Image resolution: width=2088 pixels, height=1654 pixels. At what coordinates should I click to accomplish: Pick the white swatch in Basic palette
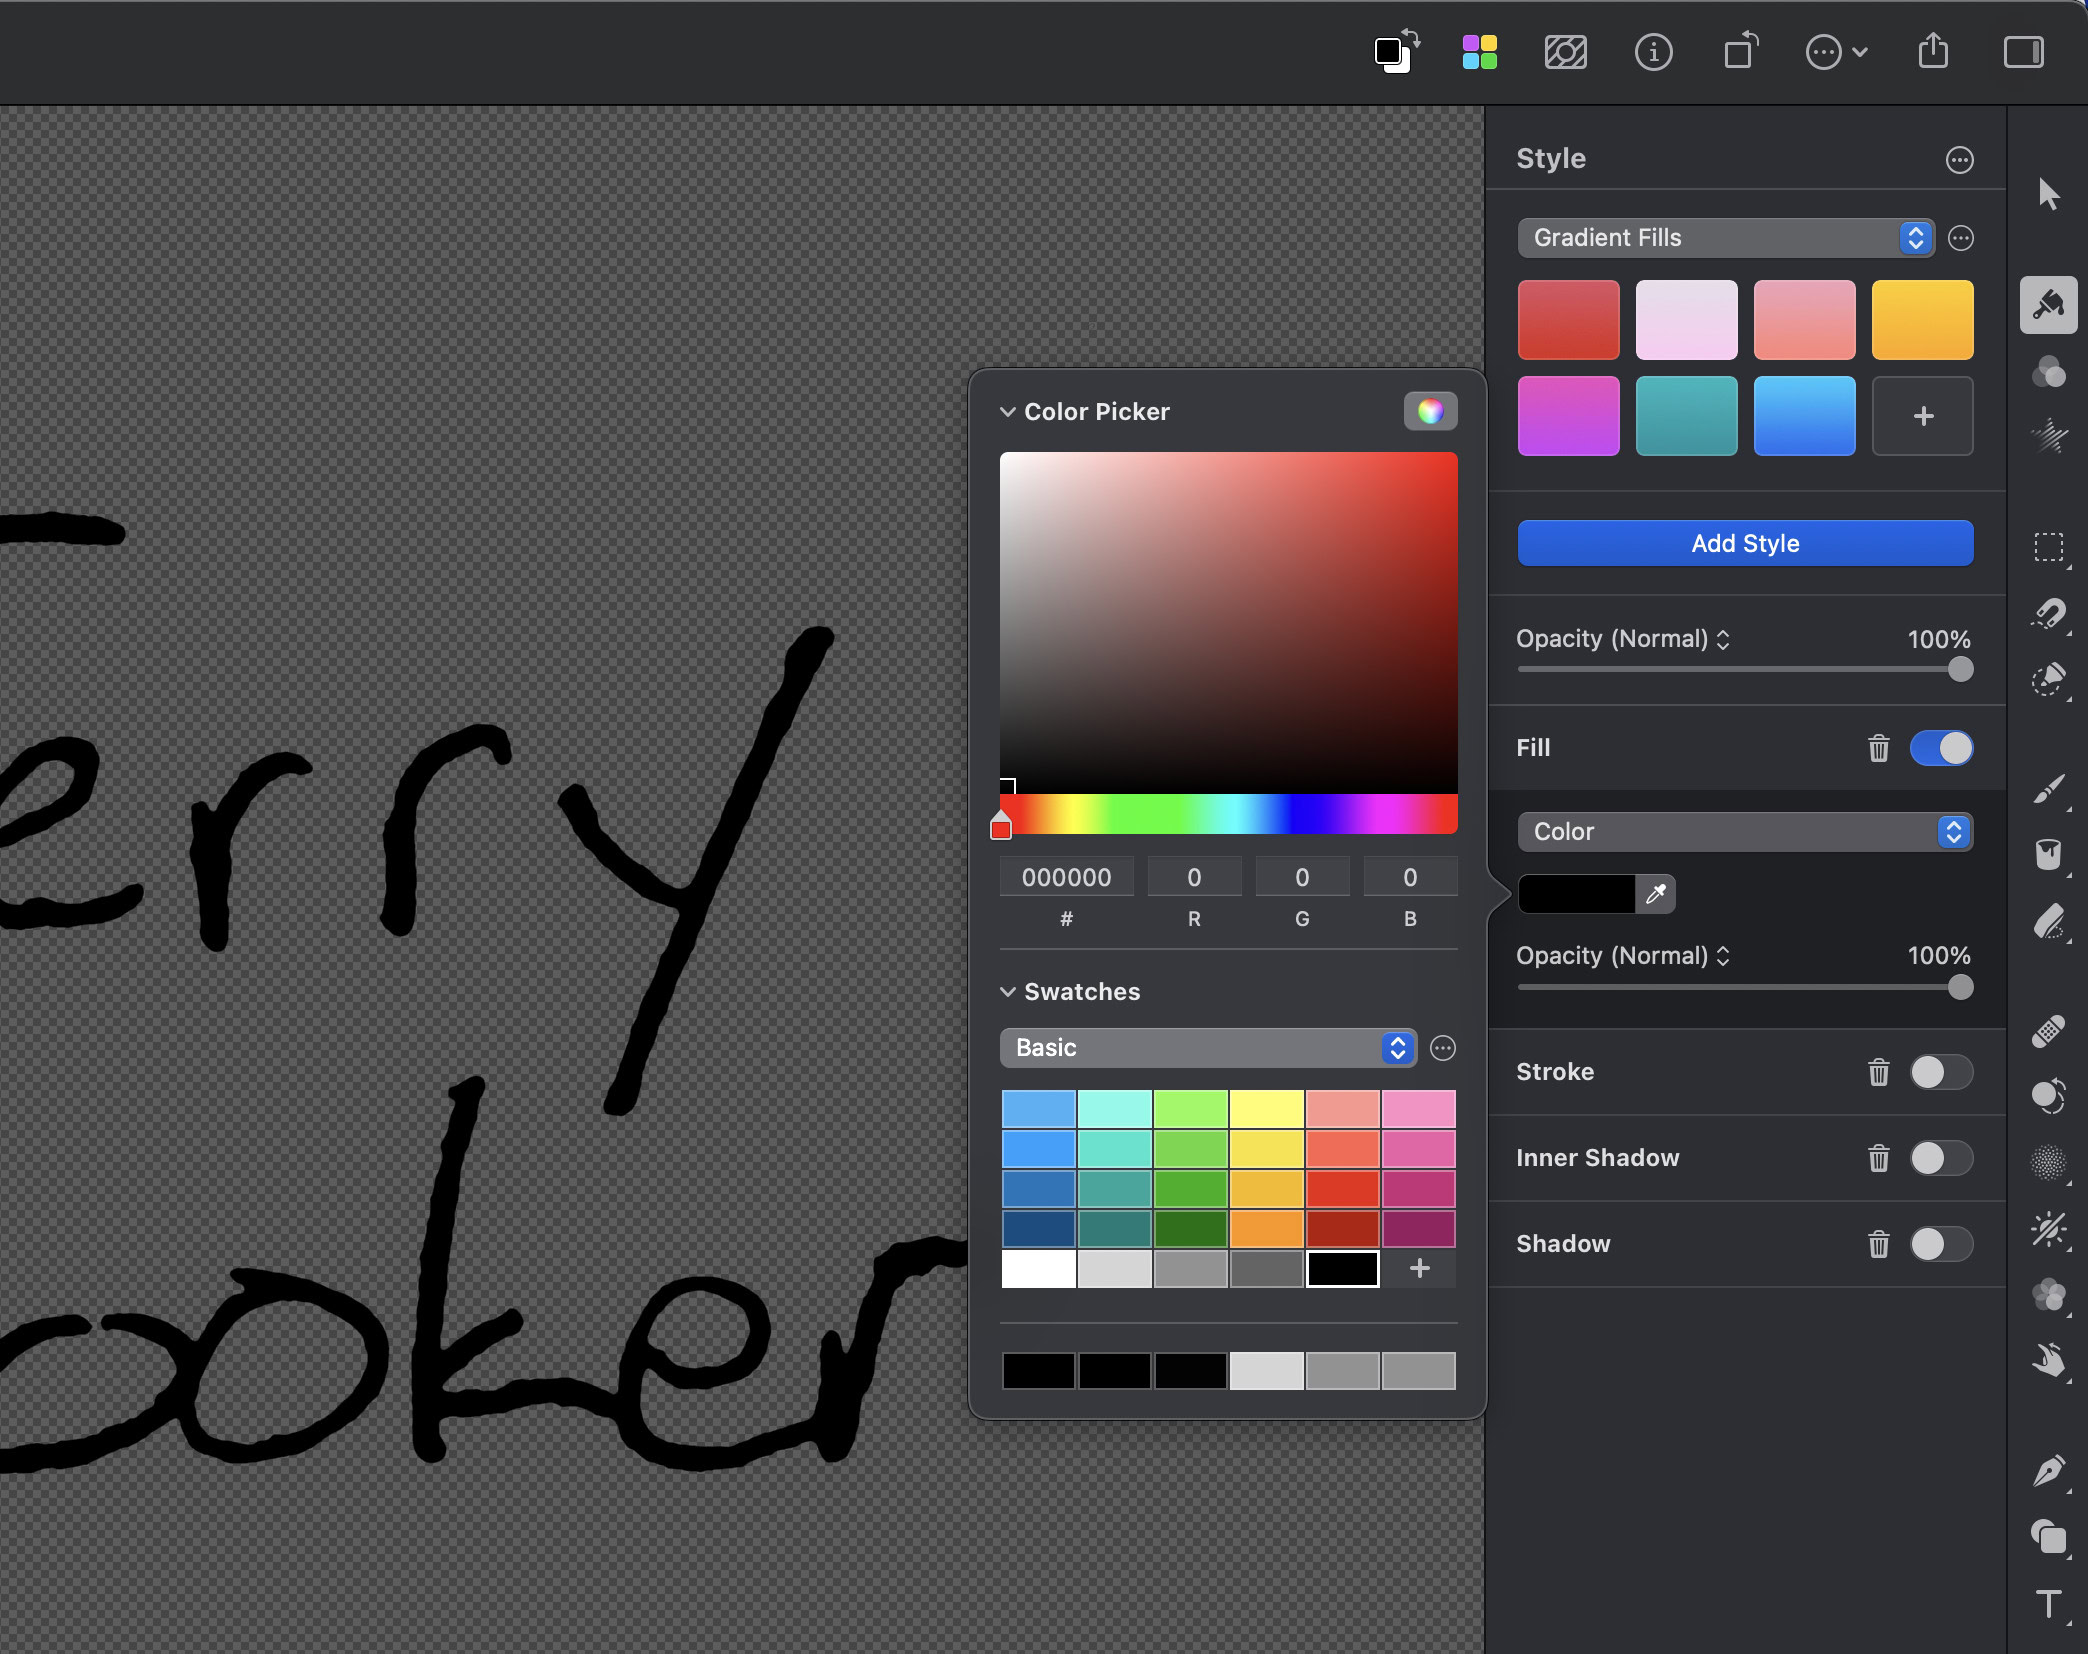pos(1038,1269)
